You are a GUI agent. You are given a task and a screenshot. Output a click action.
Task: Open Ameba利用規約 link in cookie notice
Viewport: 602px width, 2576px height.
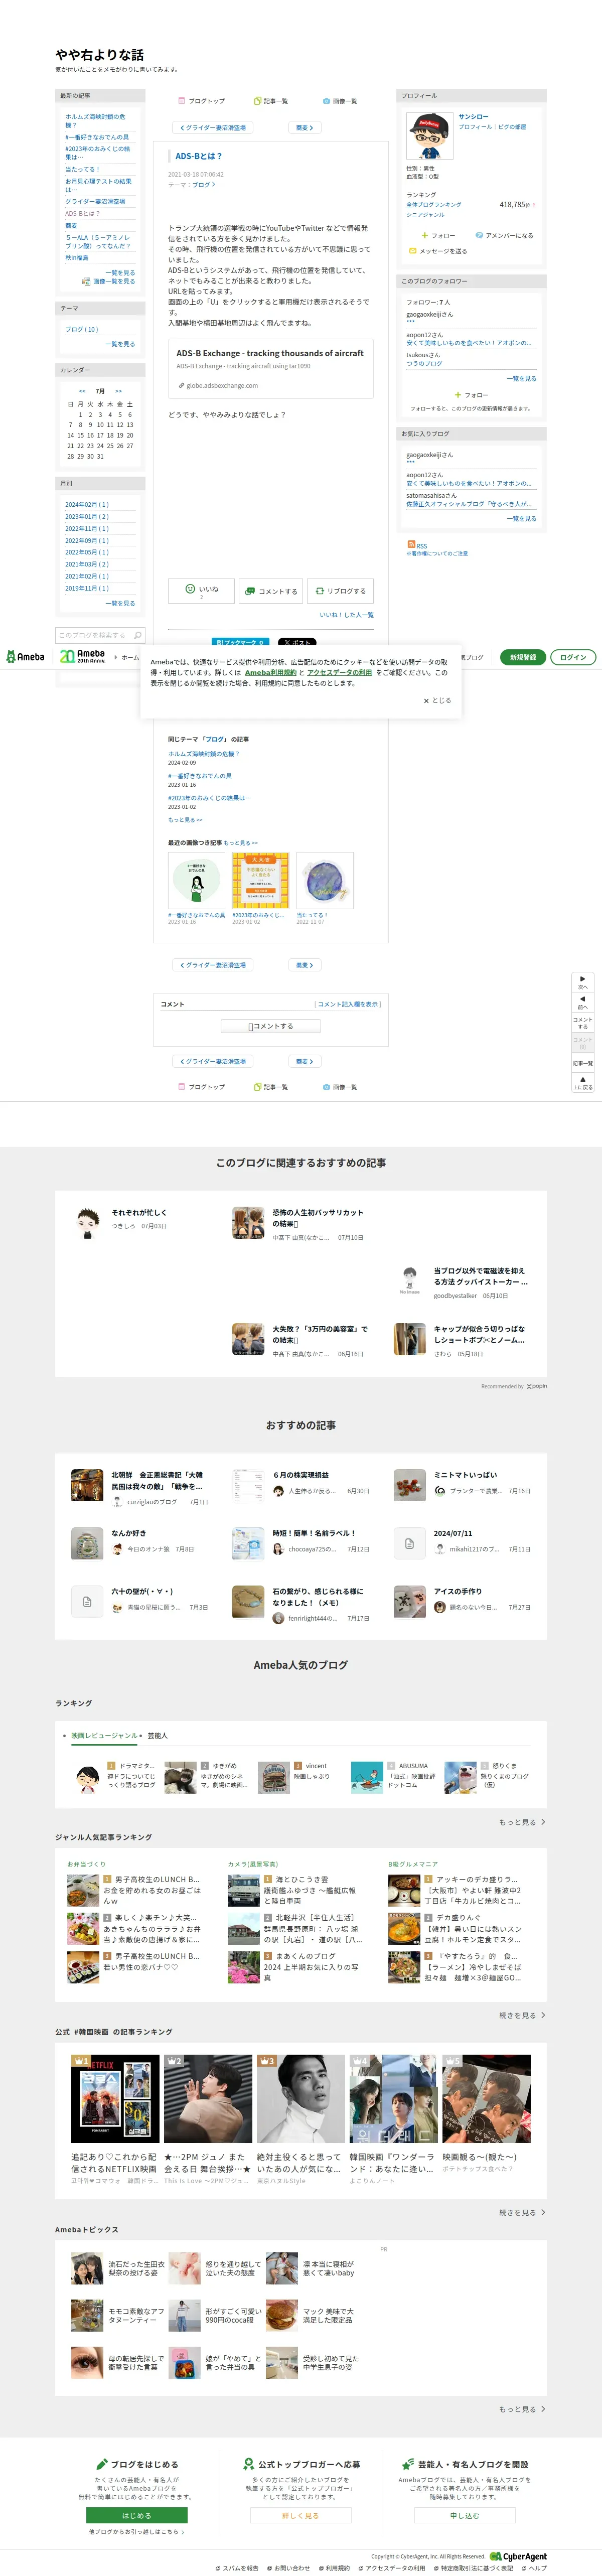tap(271, 672)
